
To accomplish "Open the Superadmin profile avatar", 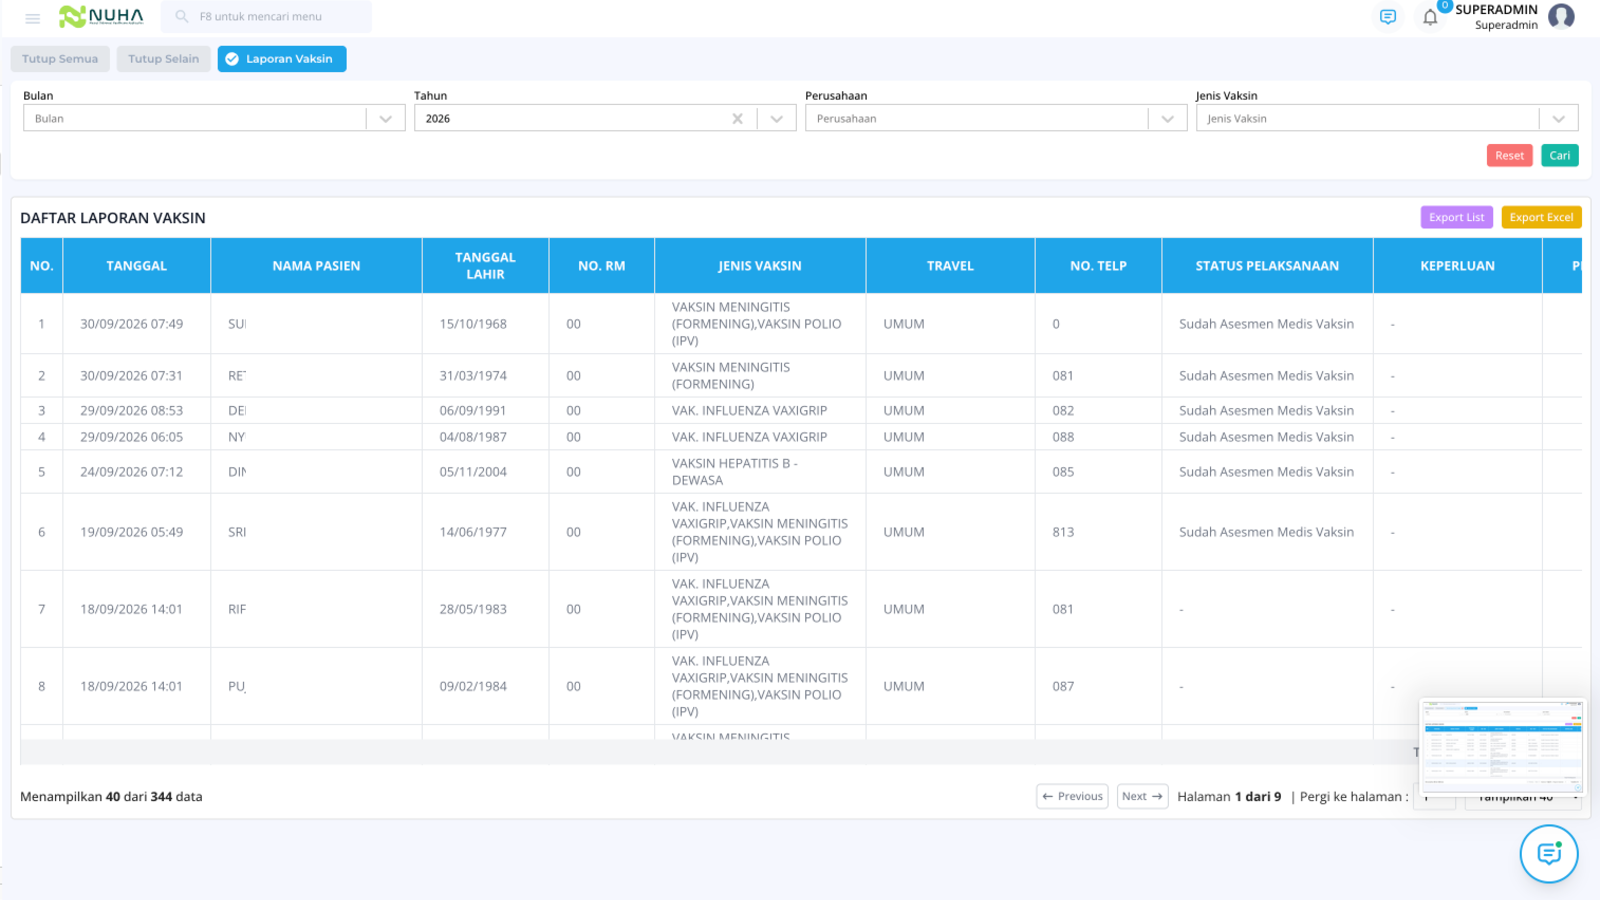I will pyautogui.click(x=1561, y=16).
